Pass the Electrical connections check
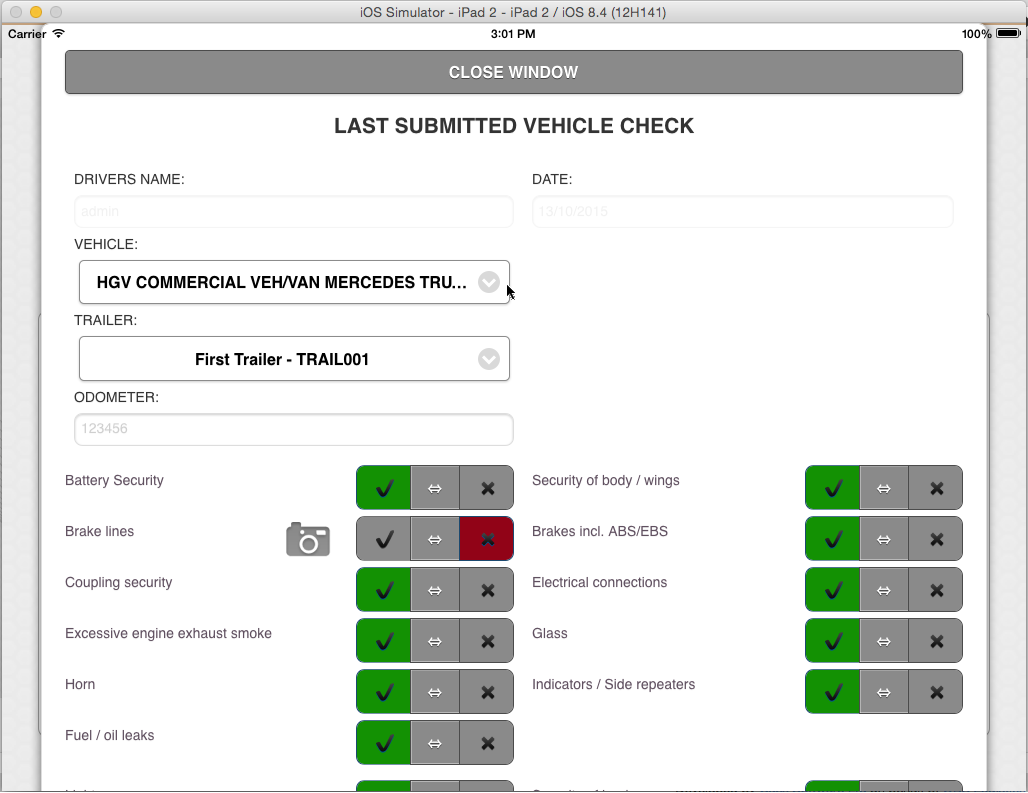 click(833, 590)
